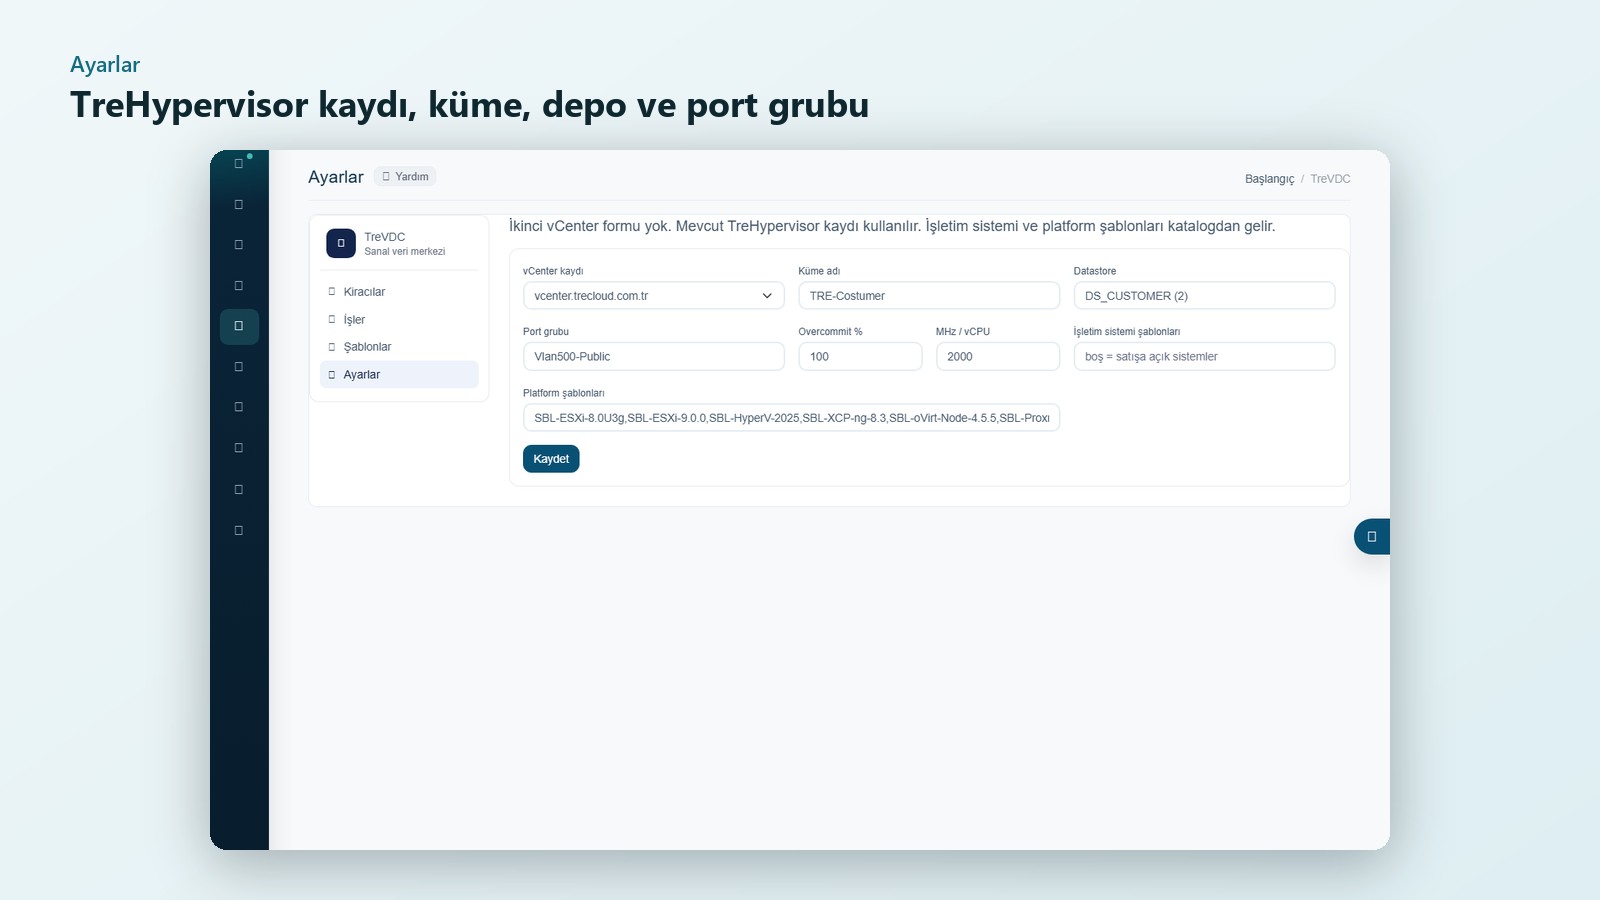Focus the Küme adı field showing TRE-Costumer
1600x900 pixels.
pyautogui.click(x=929, y=296)
